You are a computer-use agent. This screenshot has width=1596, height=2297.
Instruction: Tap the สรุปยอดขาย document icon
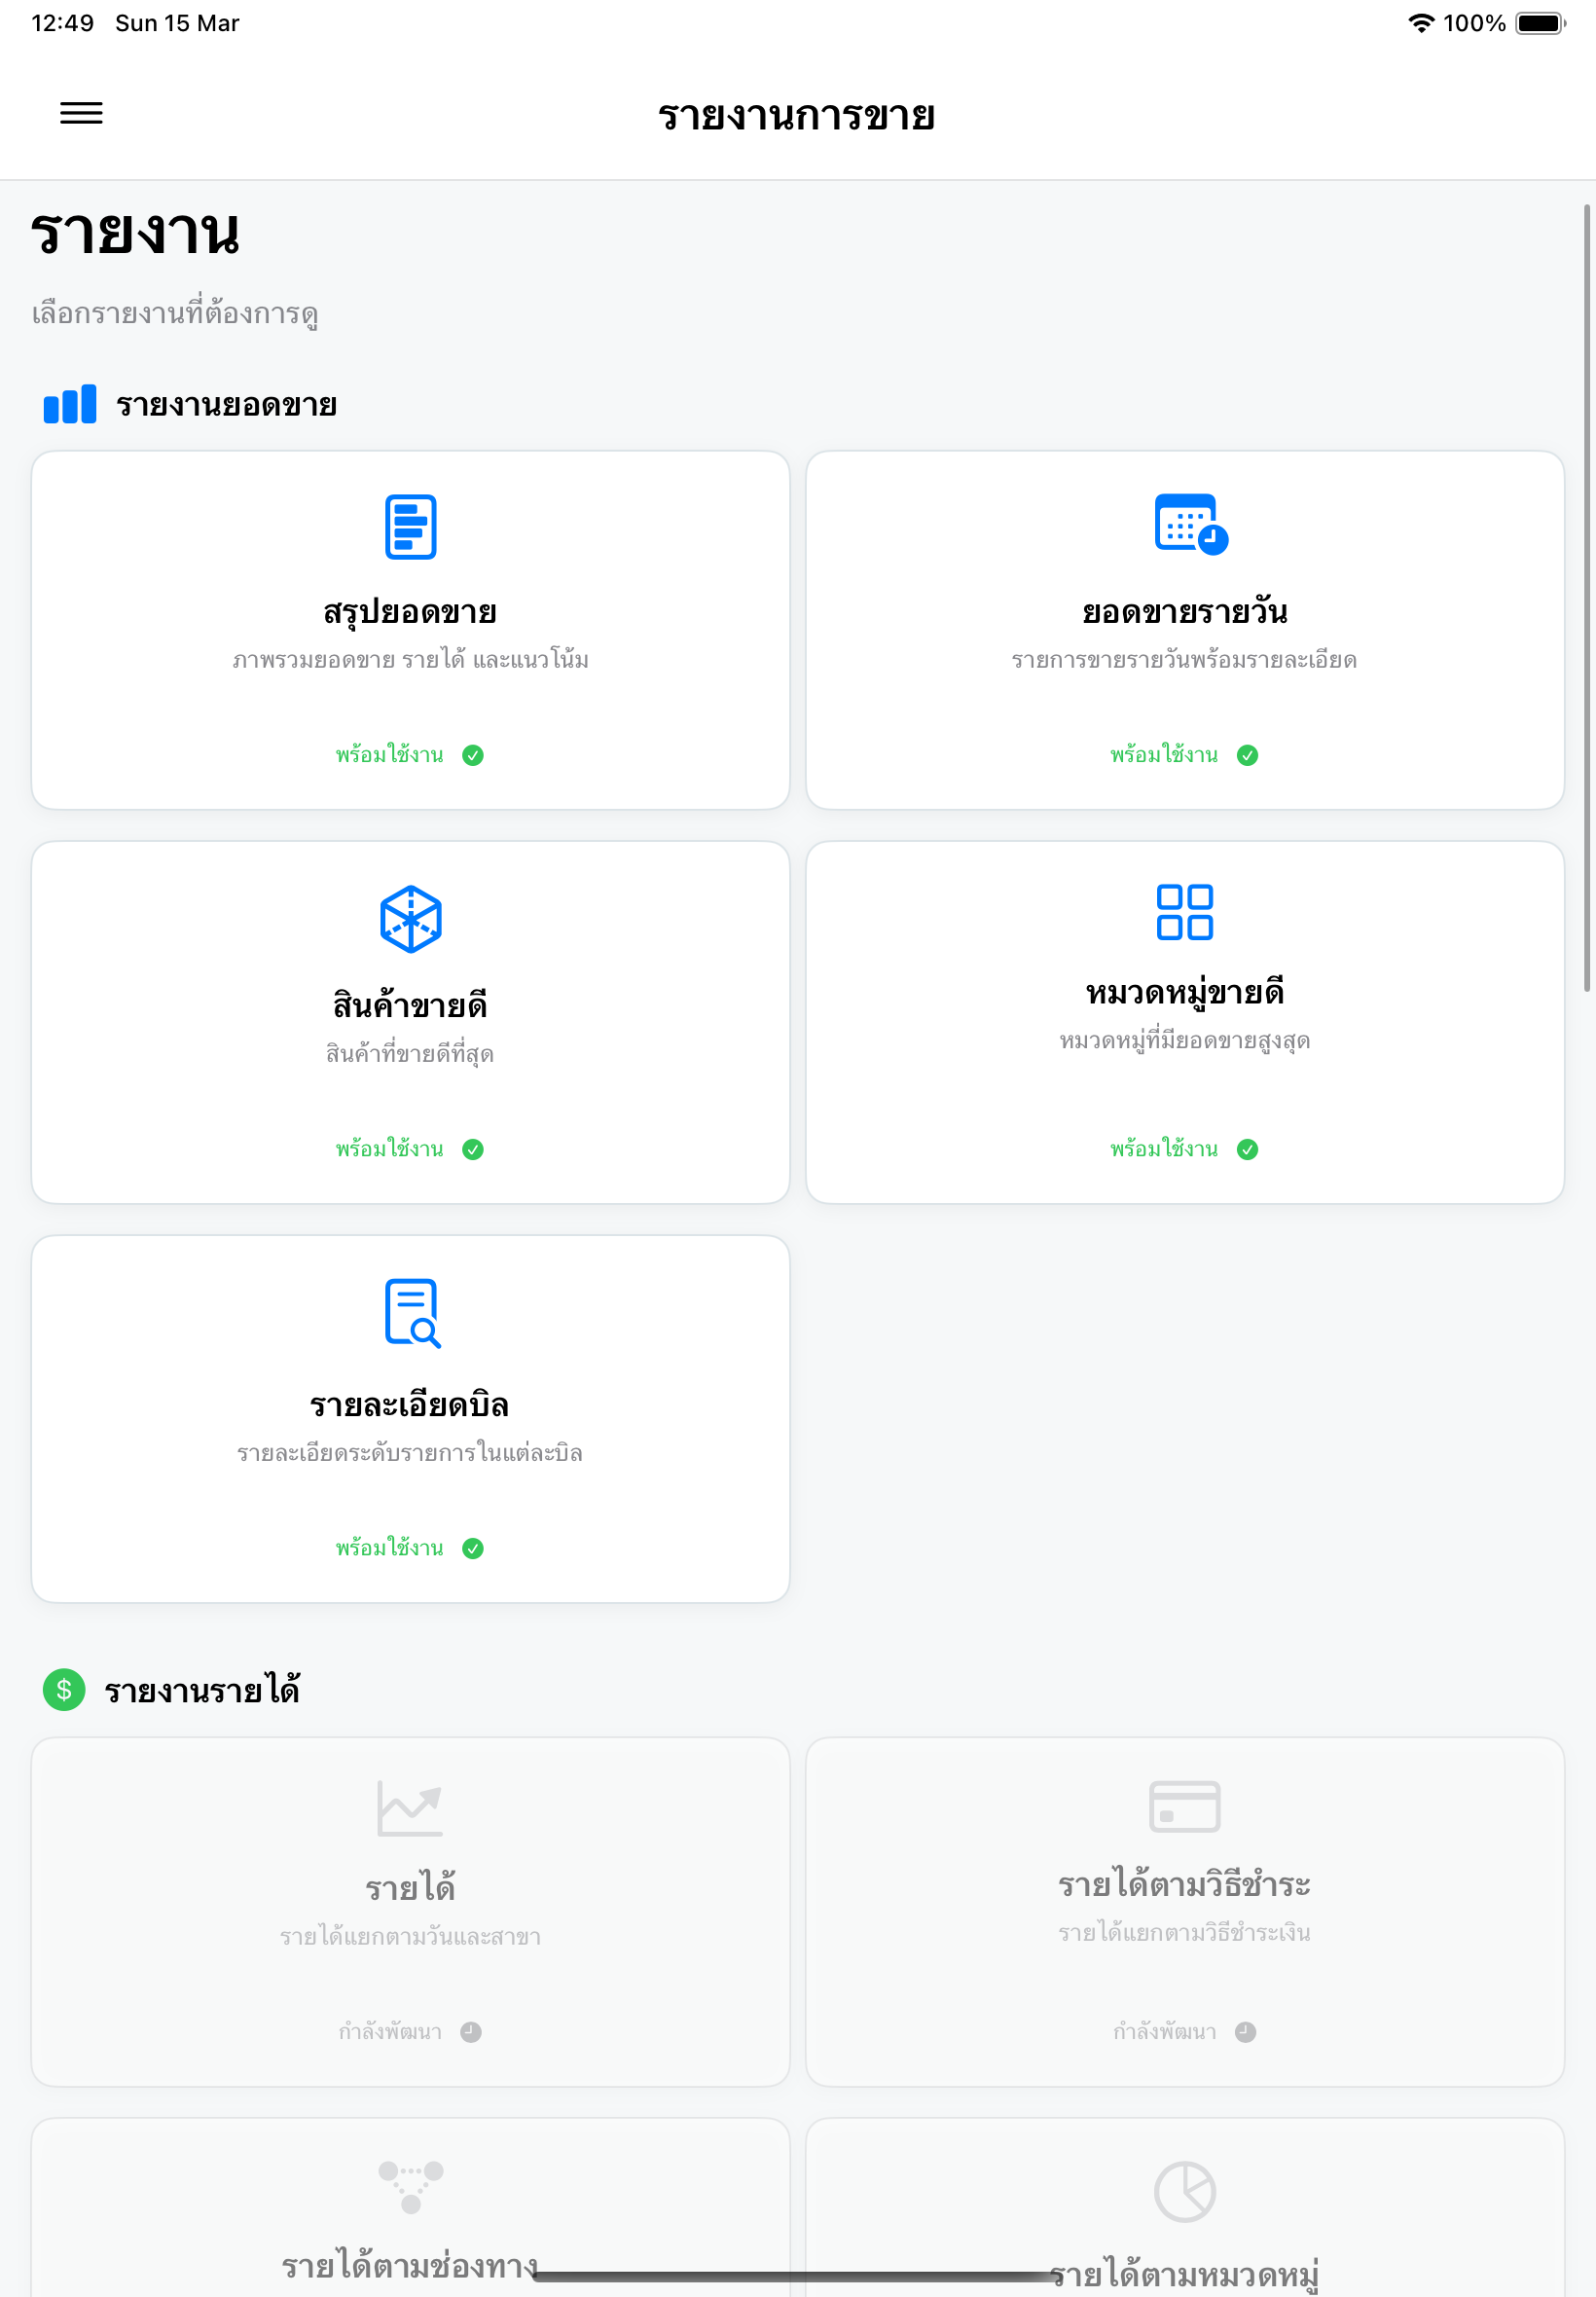tap(410, 526)
